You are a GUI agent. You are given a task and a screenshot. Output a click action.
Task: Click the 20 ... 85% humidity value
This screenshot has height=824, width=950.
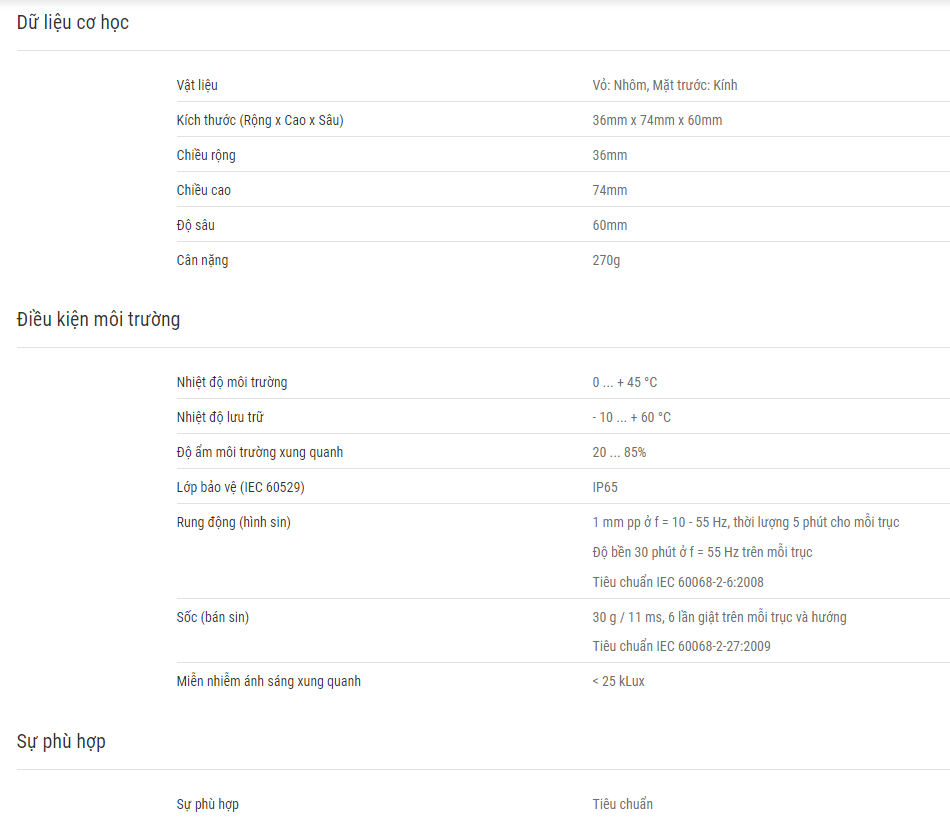619,453
